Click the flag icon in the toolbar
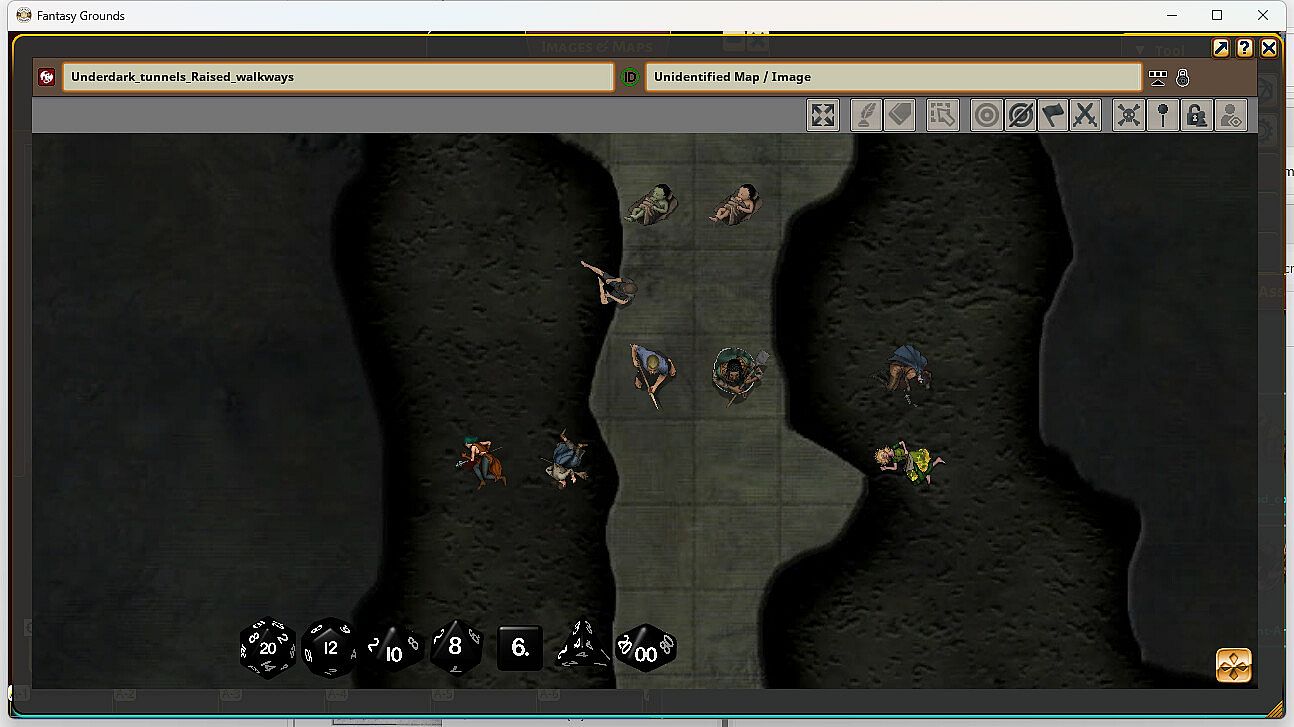1294x727 pixels. (1053, 115)
